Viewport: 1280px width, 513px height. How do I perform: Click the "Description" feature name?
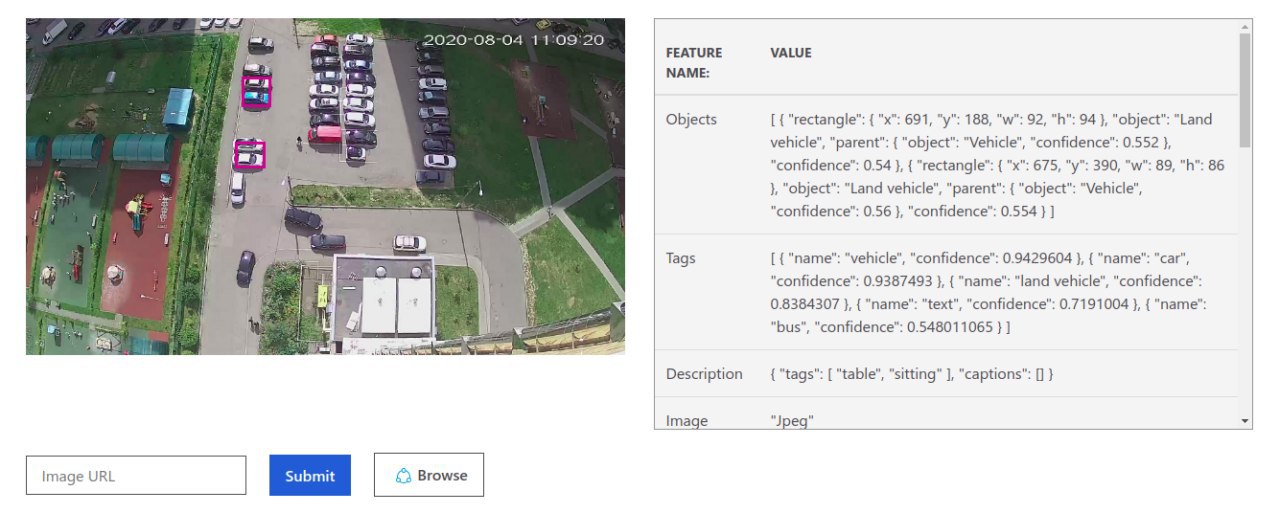point(704,374)
